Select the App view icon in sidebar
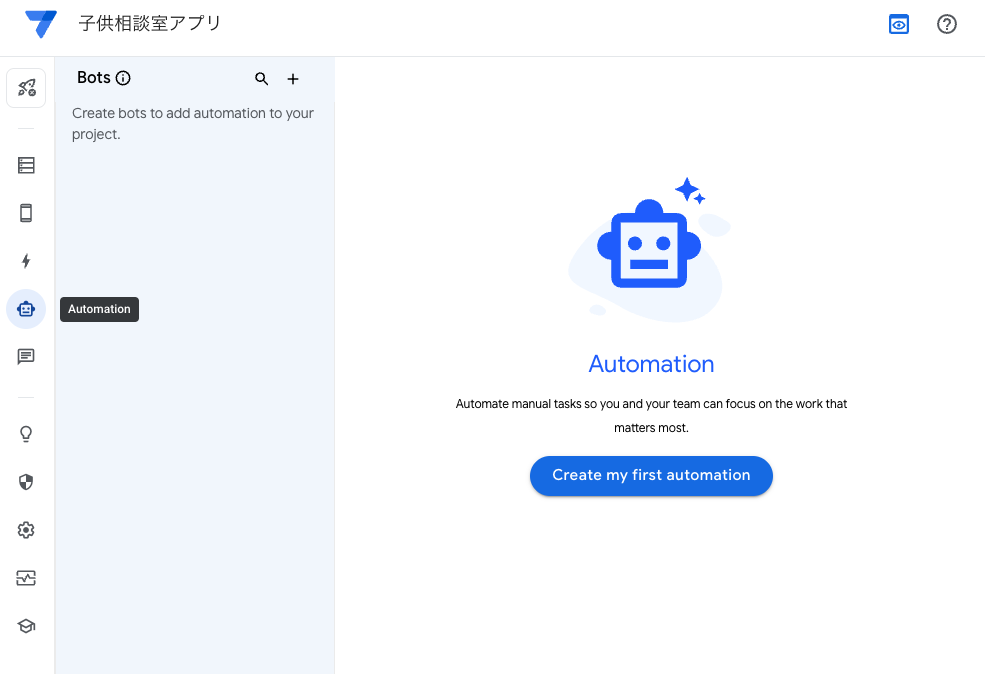 (25, 213)
